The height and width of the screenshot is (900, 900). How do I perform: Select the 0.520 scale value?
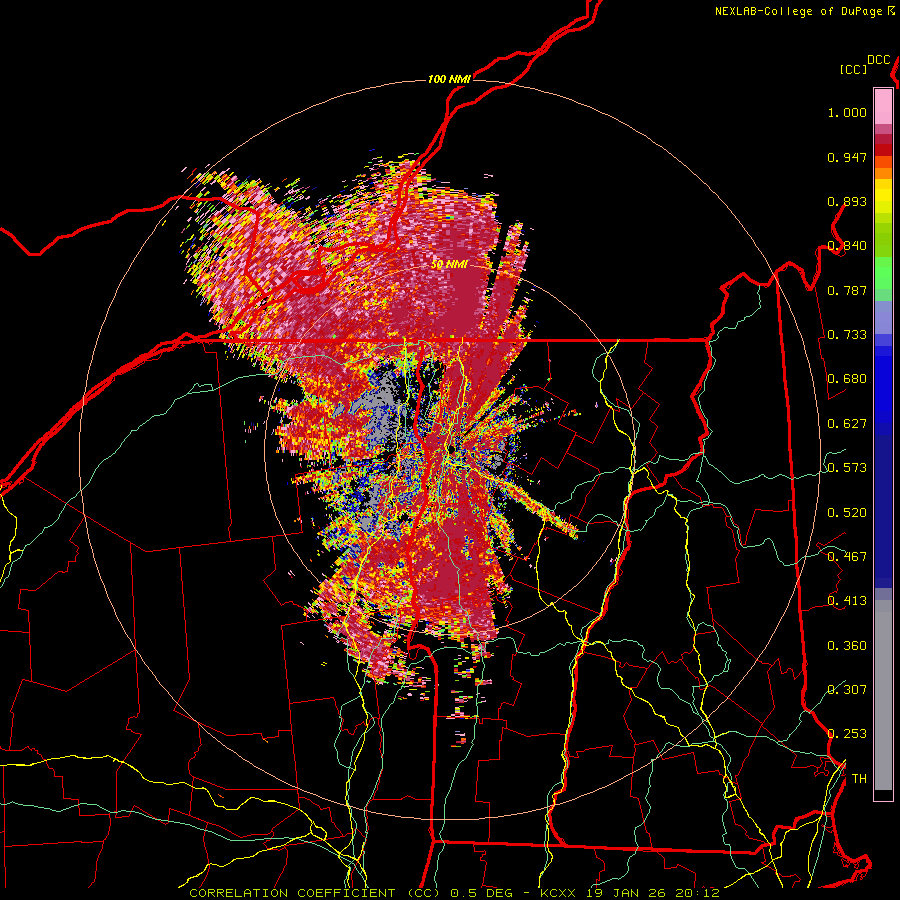click(x=847, y=513)
